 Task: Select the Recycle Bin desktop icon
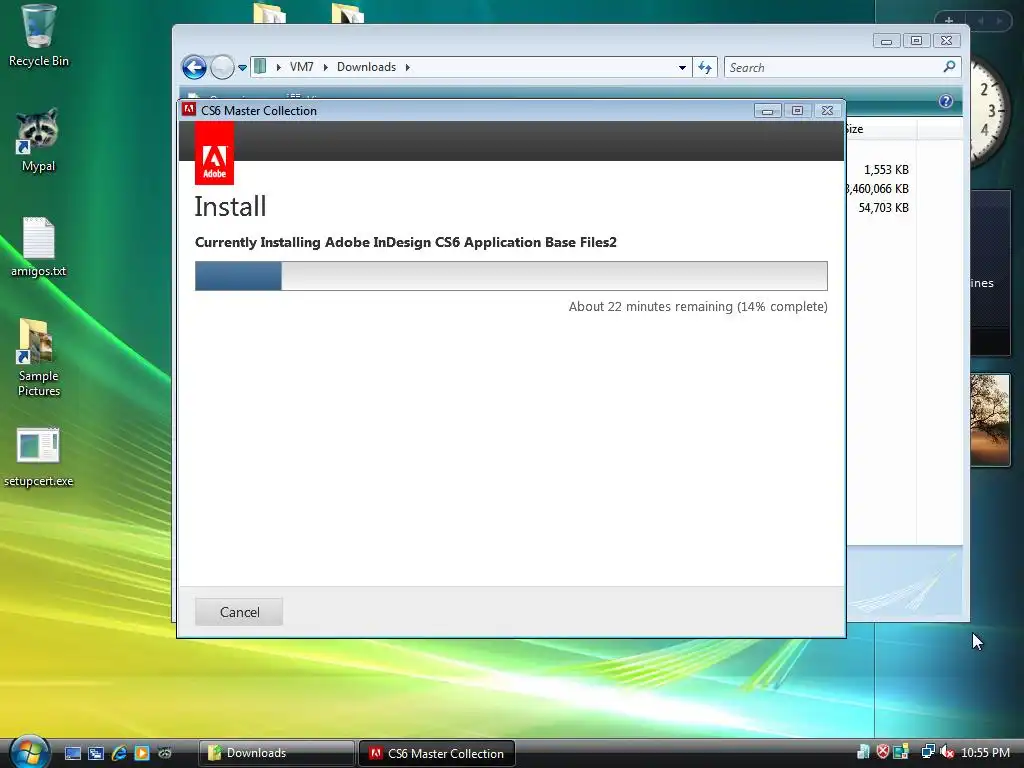39,36
